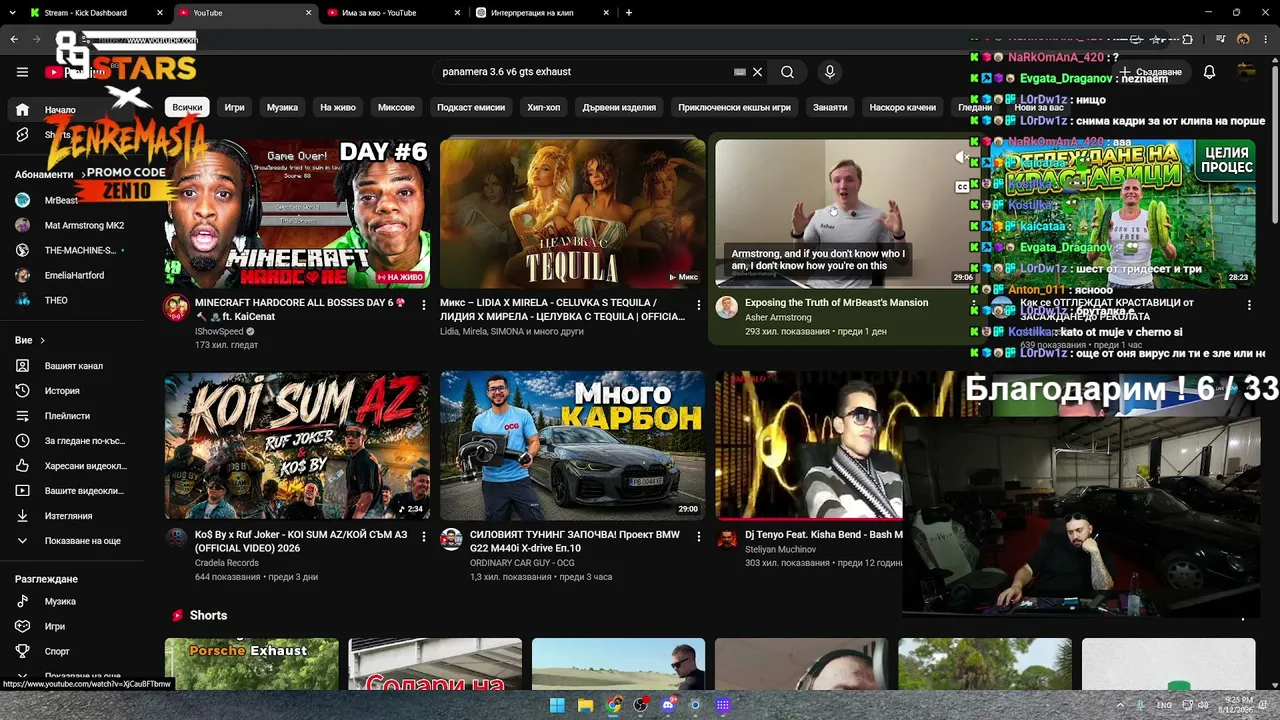Open Cradela Records channel link

pos(227,563)
